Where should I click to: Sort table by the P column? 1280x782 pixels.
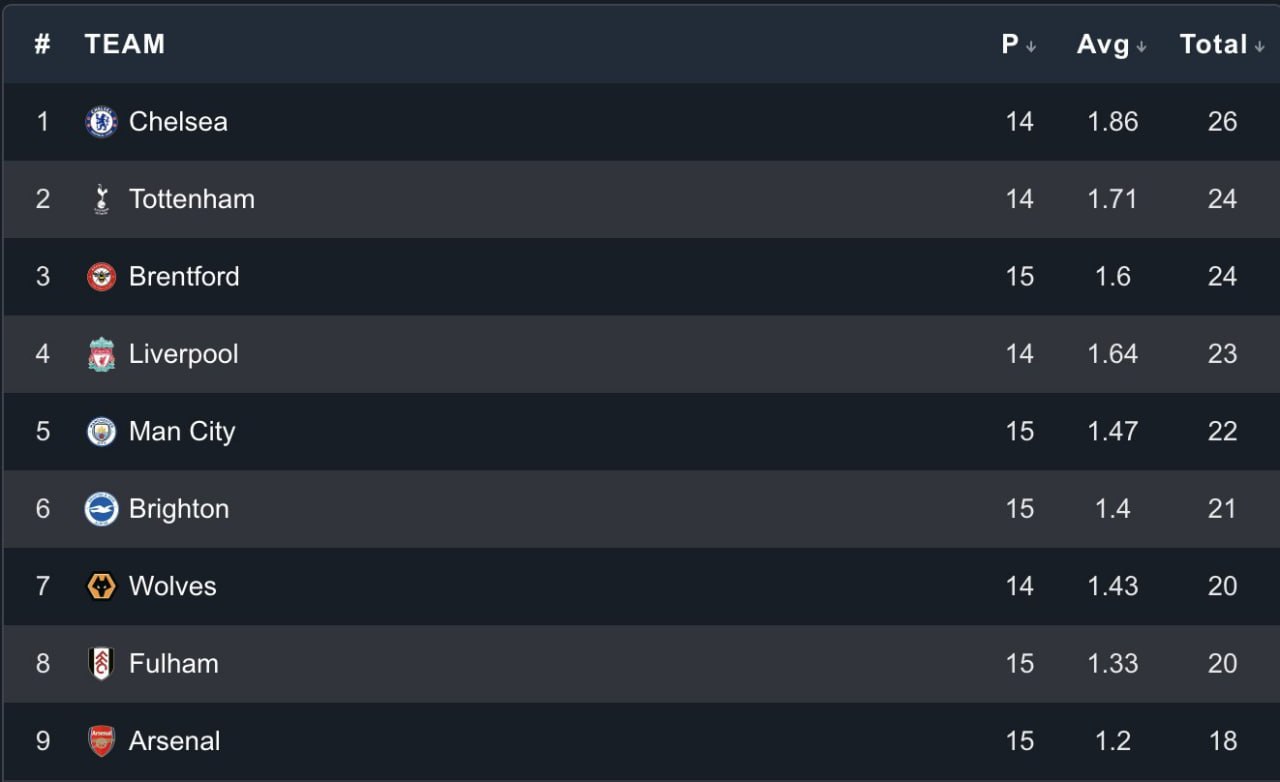pos(1018,44)
